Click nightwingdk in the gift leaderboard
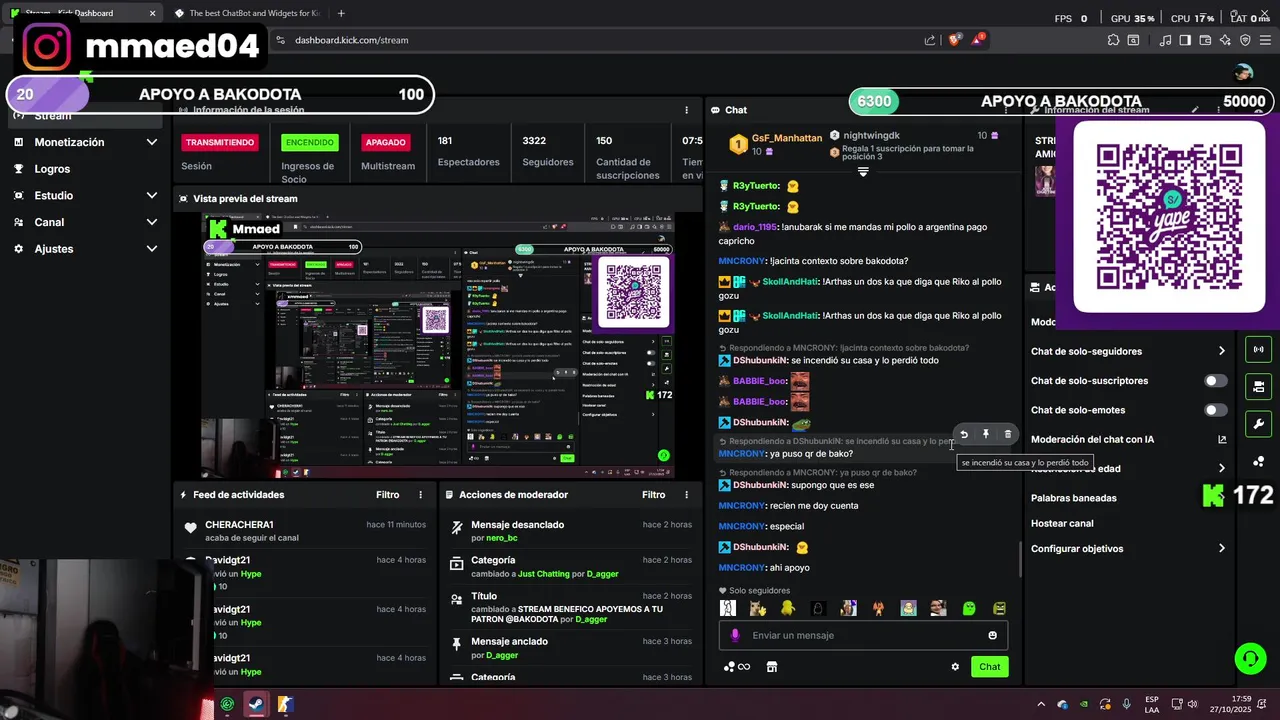 coord(872,135)
